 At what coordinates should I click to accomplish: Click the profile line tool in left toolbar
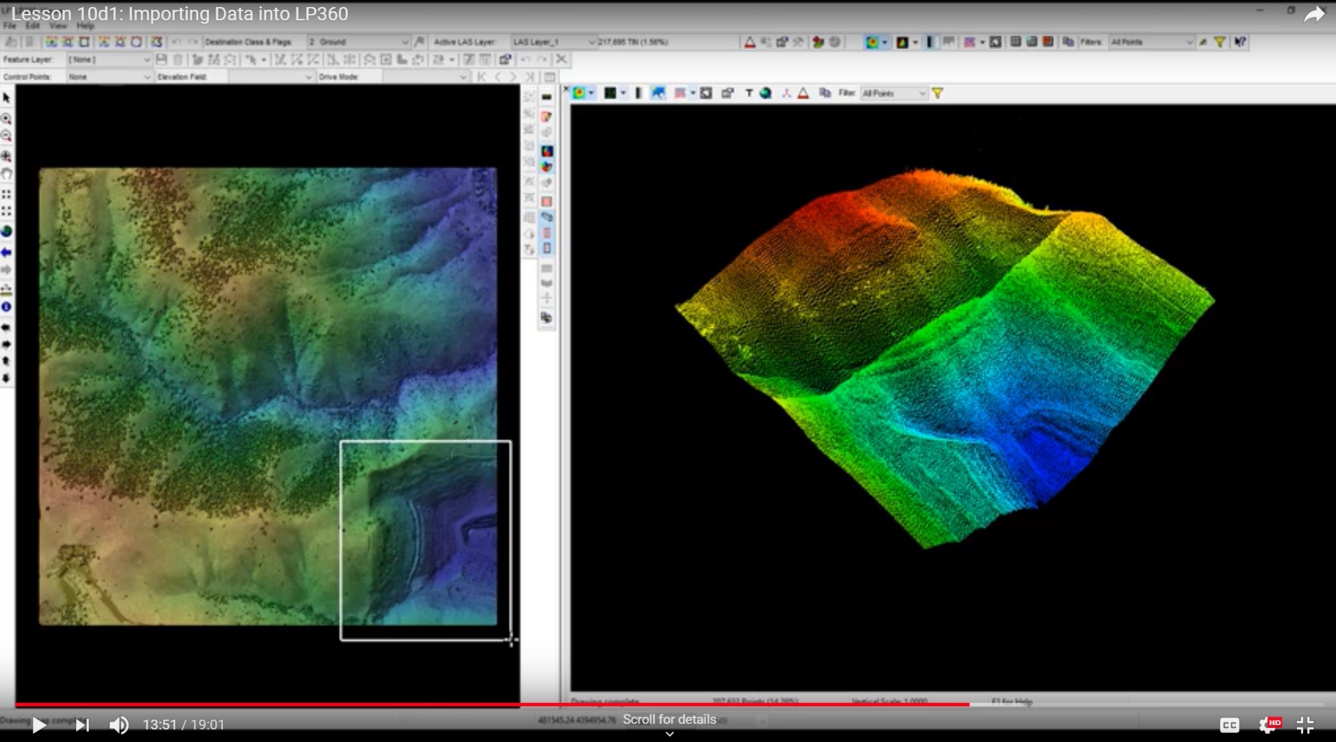pos(6,289)
